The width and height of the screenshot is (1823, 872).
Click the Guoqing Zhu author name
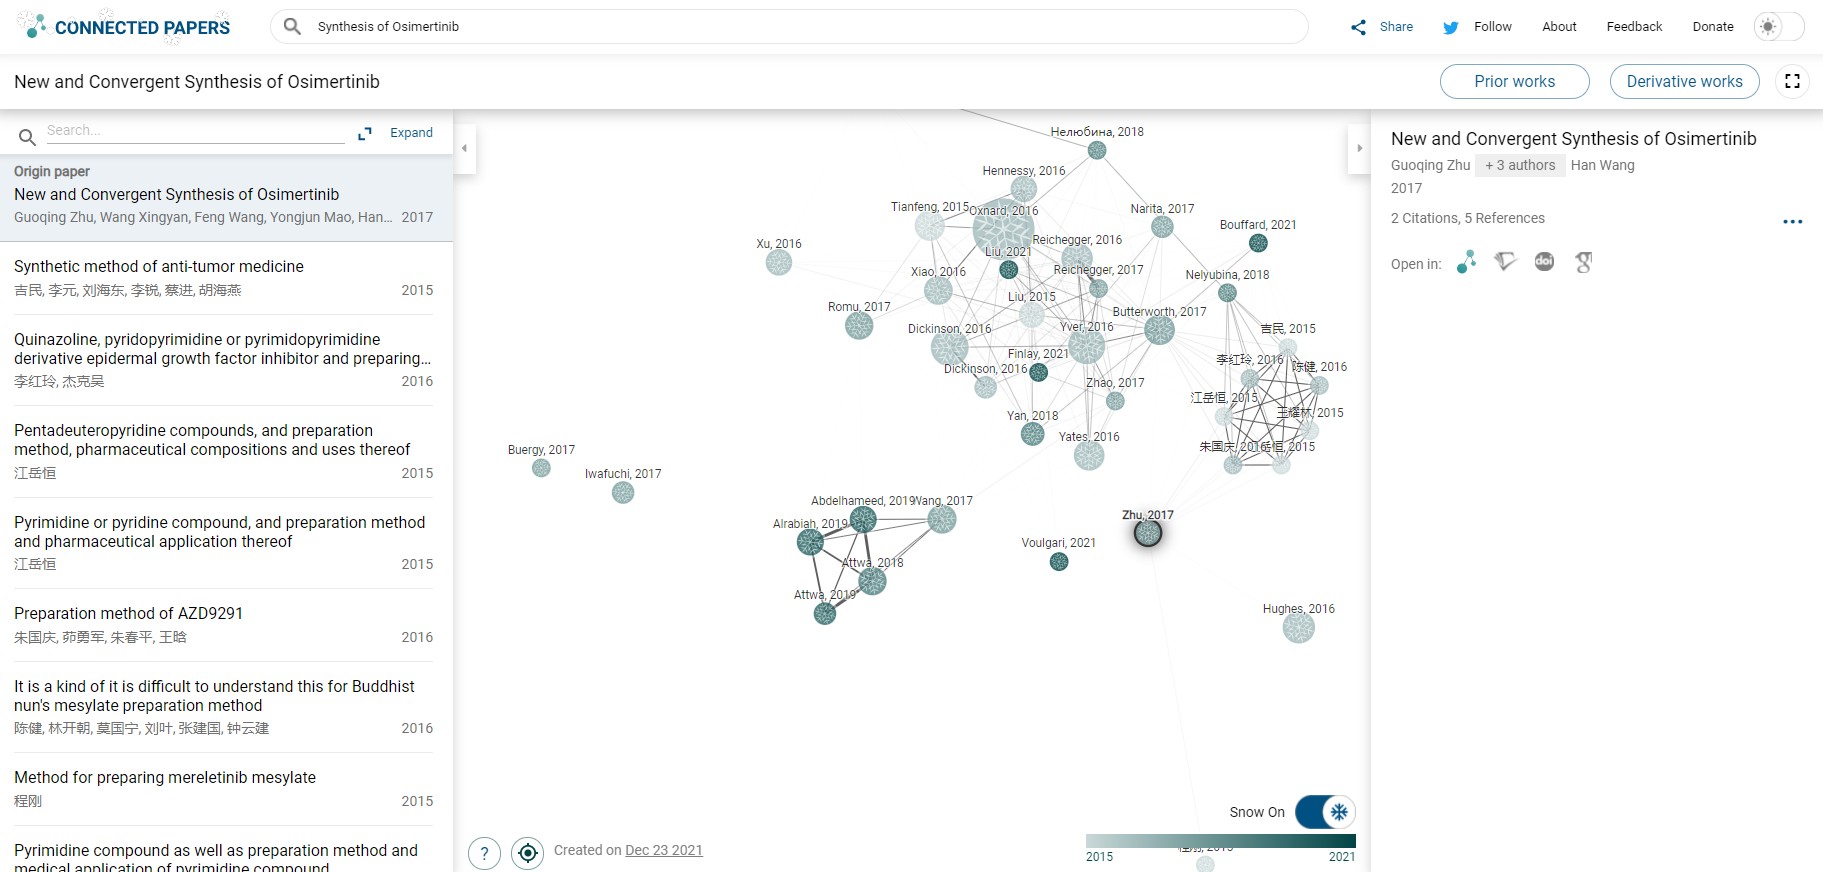[1430, 166]
